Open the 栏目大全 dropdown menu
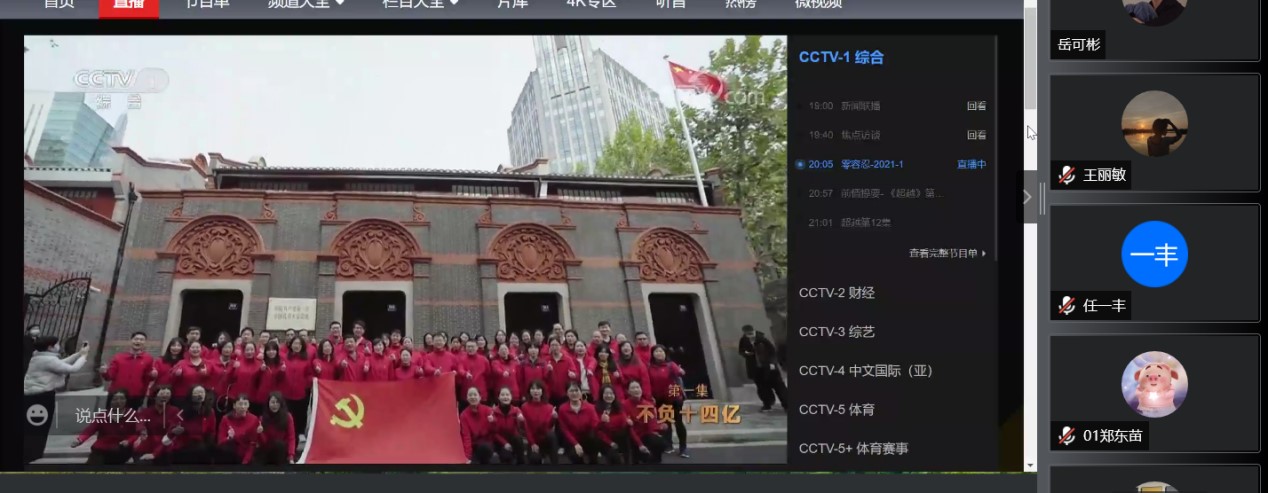1268x493 pixels. pos(420,3)
